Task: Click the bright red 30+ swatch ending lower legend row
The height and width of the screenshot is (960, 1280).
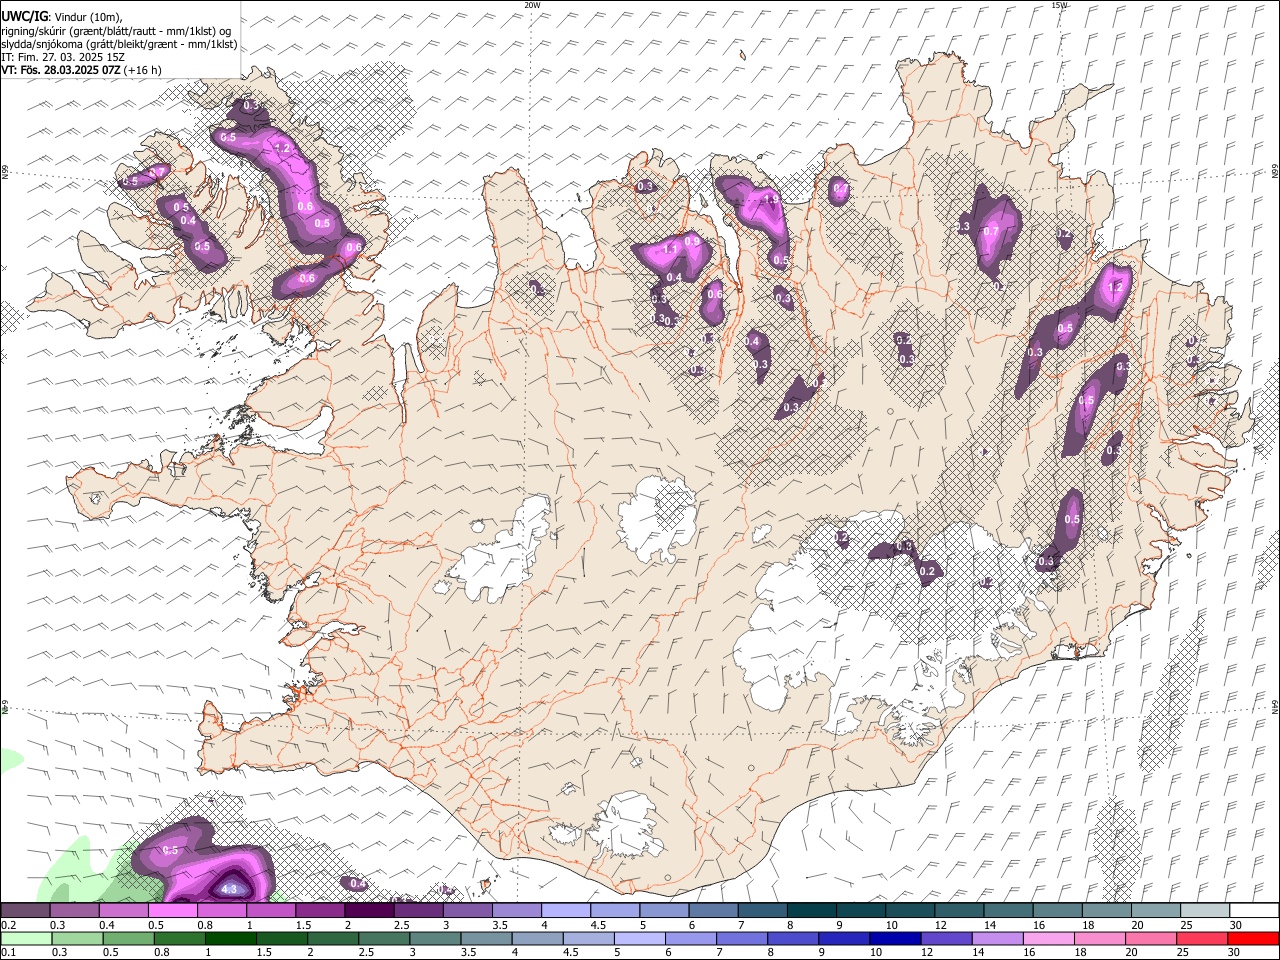Action: (1253, 938)
